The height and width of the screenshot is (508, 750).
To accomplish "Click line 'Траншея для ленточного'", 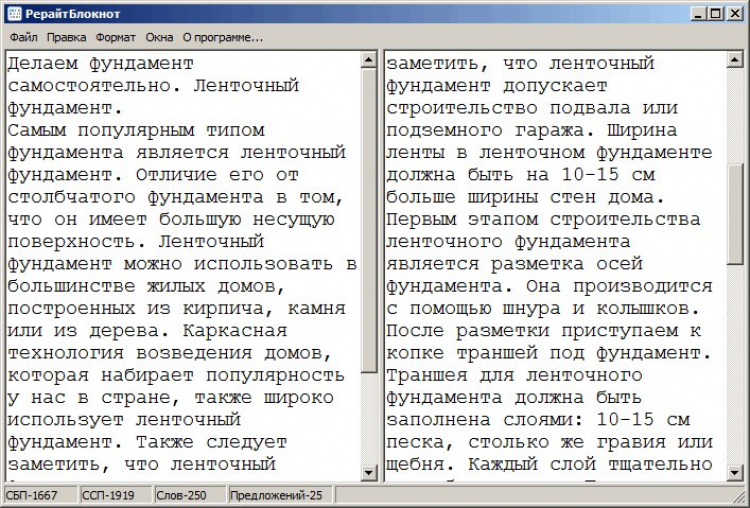I will point(514,376).
